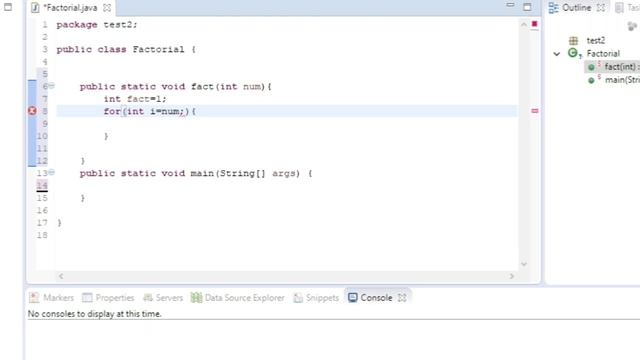Screen dimensions: 640x360
Task: Select the Factorial.java editor tab
Action: [x=70, y=8]
